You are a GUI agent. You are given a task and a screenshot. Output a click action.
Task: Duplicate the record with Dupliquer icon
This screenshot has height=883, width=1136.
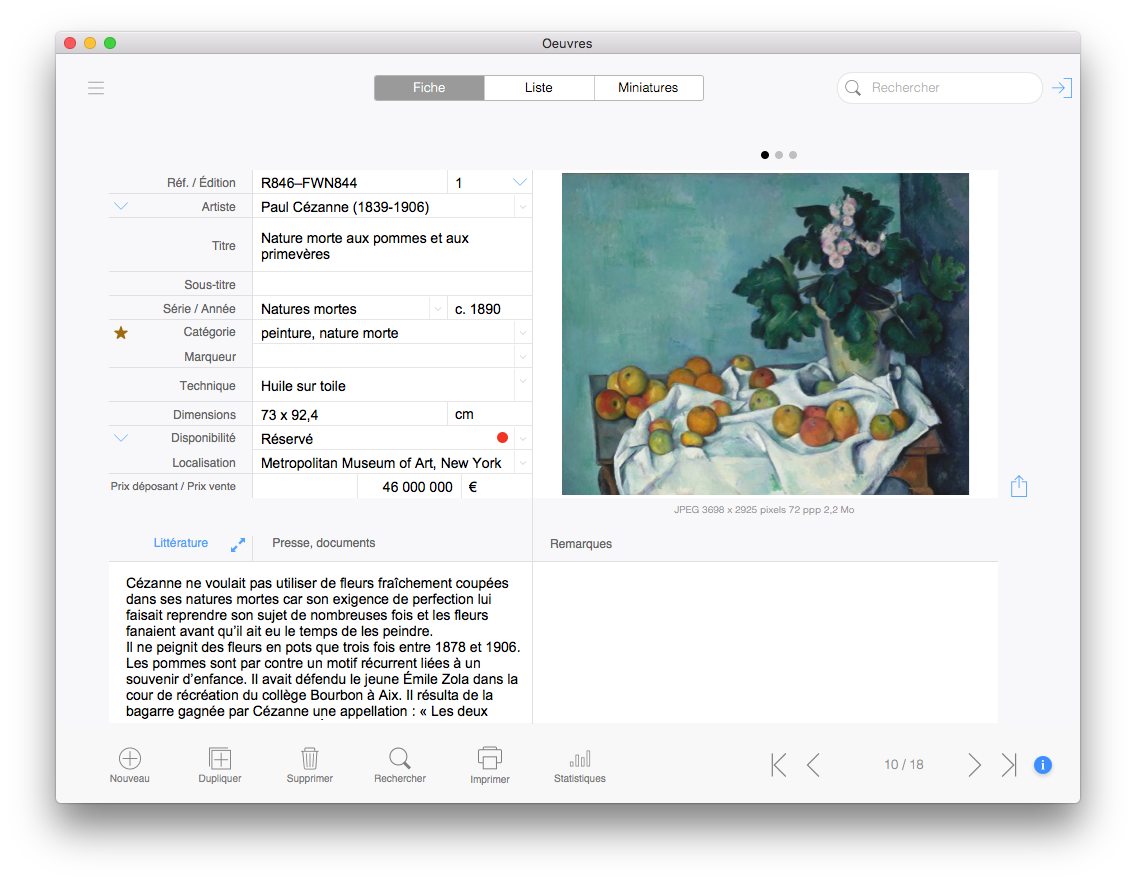[220, 759]
